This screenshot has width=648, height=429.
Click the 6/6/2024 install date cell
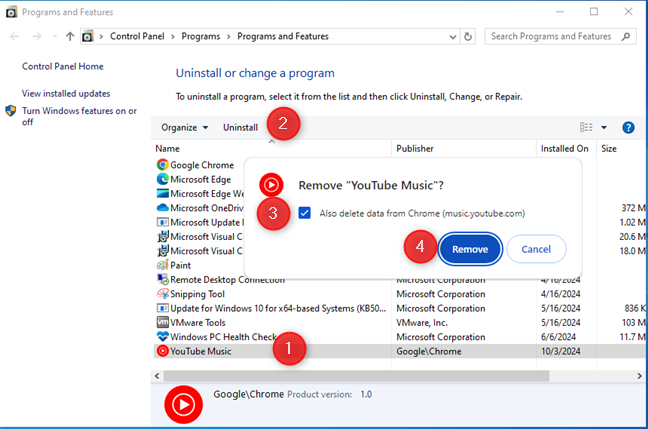click(558, 336)
